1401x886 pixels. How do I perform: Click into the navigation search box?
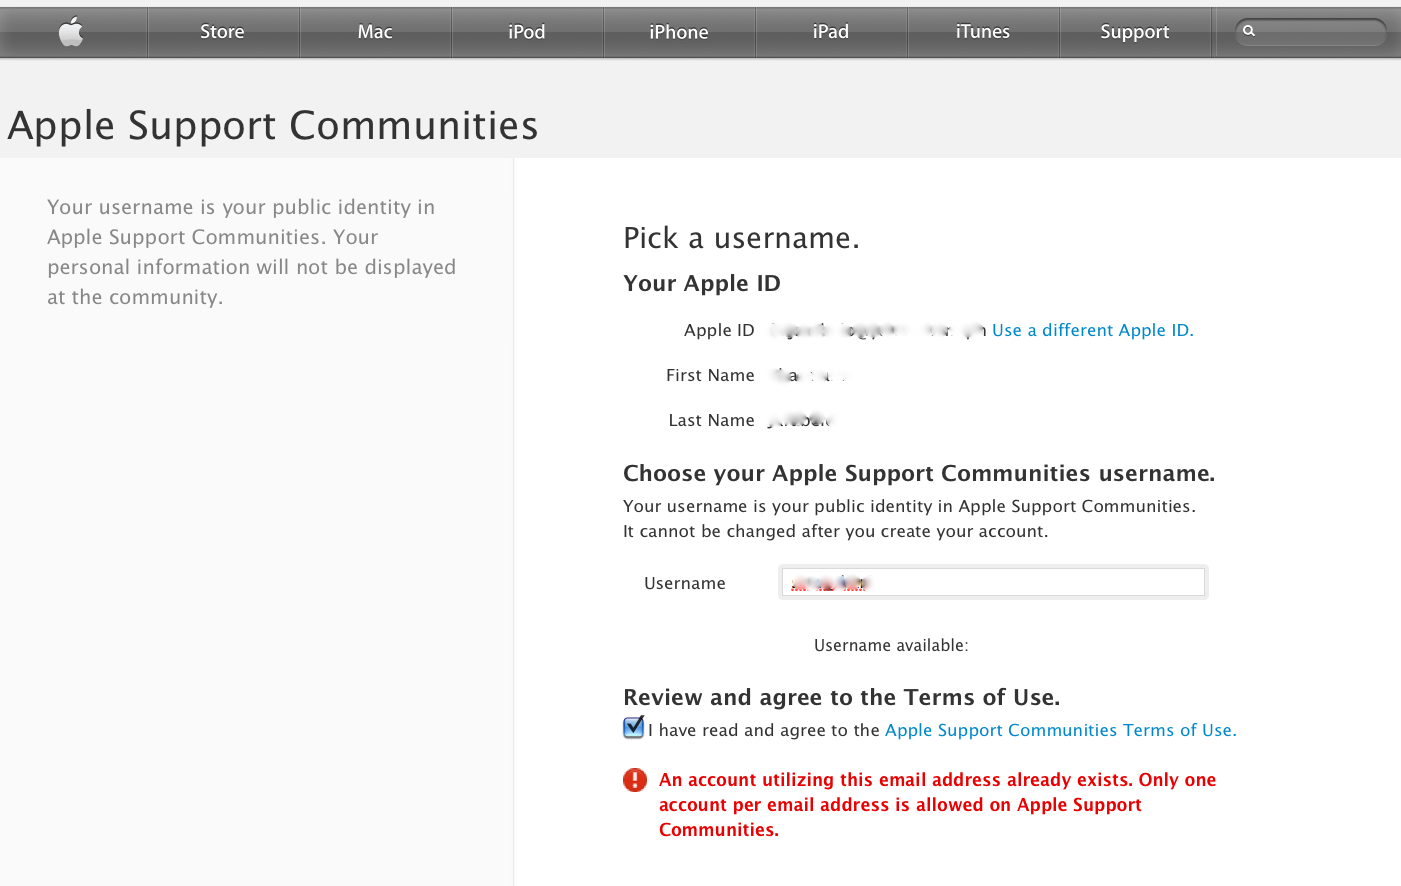pos(1311,32)
